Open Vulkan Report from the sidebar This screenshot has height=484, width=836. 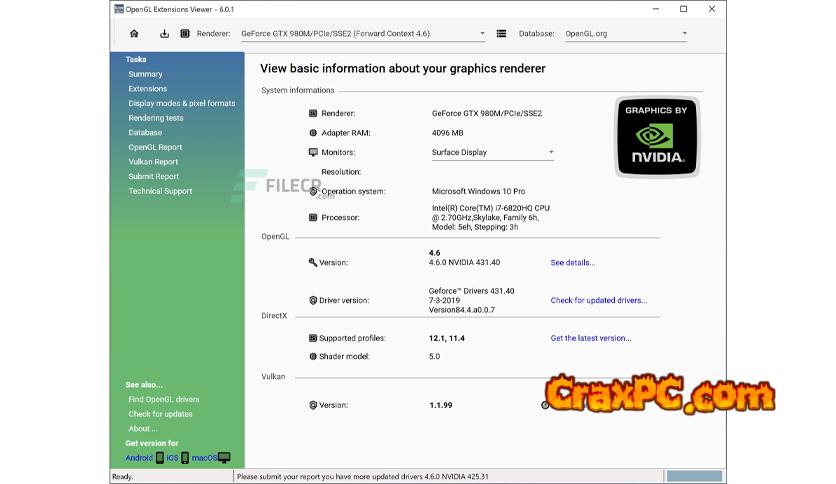153,162
